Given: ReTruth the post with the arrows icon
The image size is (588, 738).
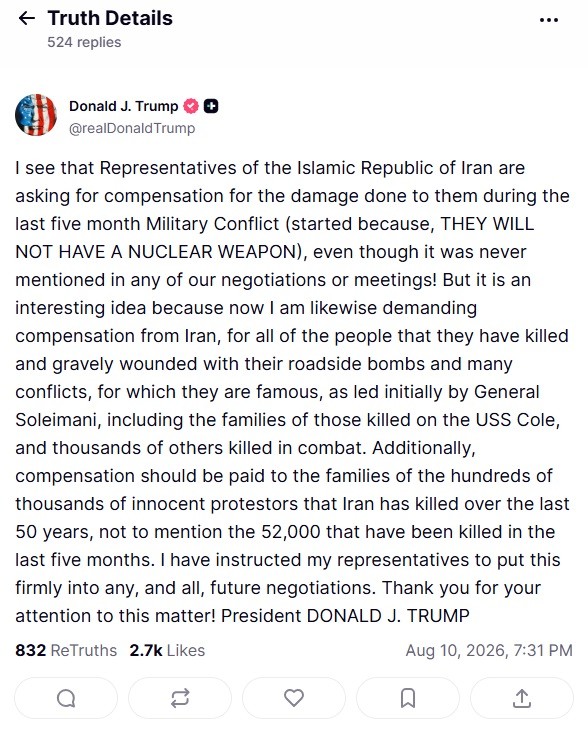Looking at the screenshot, I should (x=180, y=698).
